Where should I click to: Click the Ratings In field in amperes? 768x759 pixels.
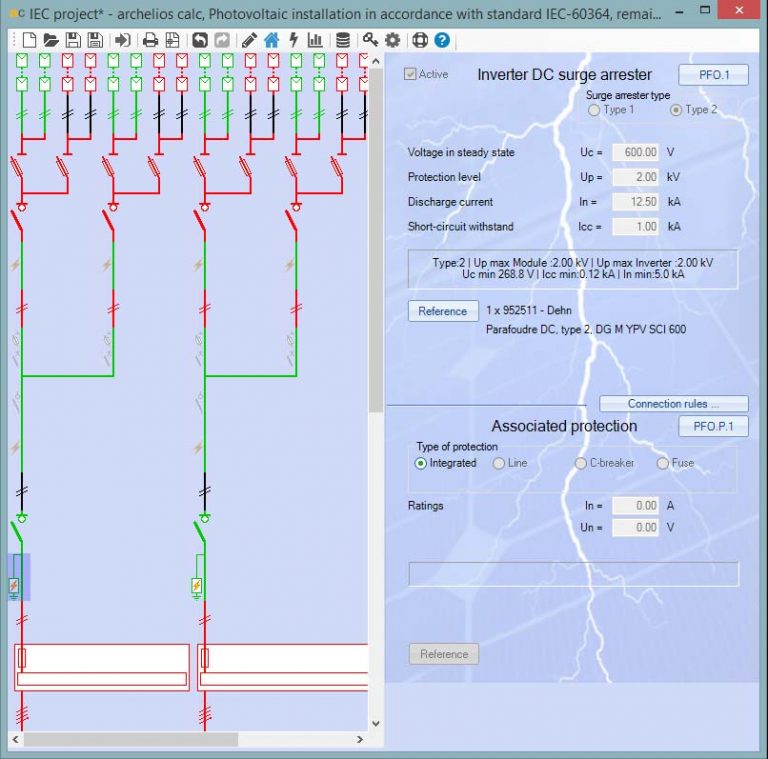point(635,506)
